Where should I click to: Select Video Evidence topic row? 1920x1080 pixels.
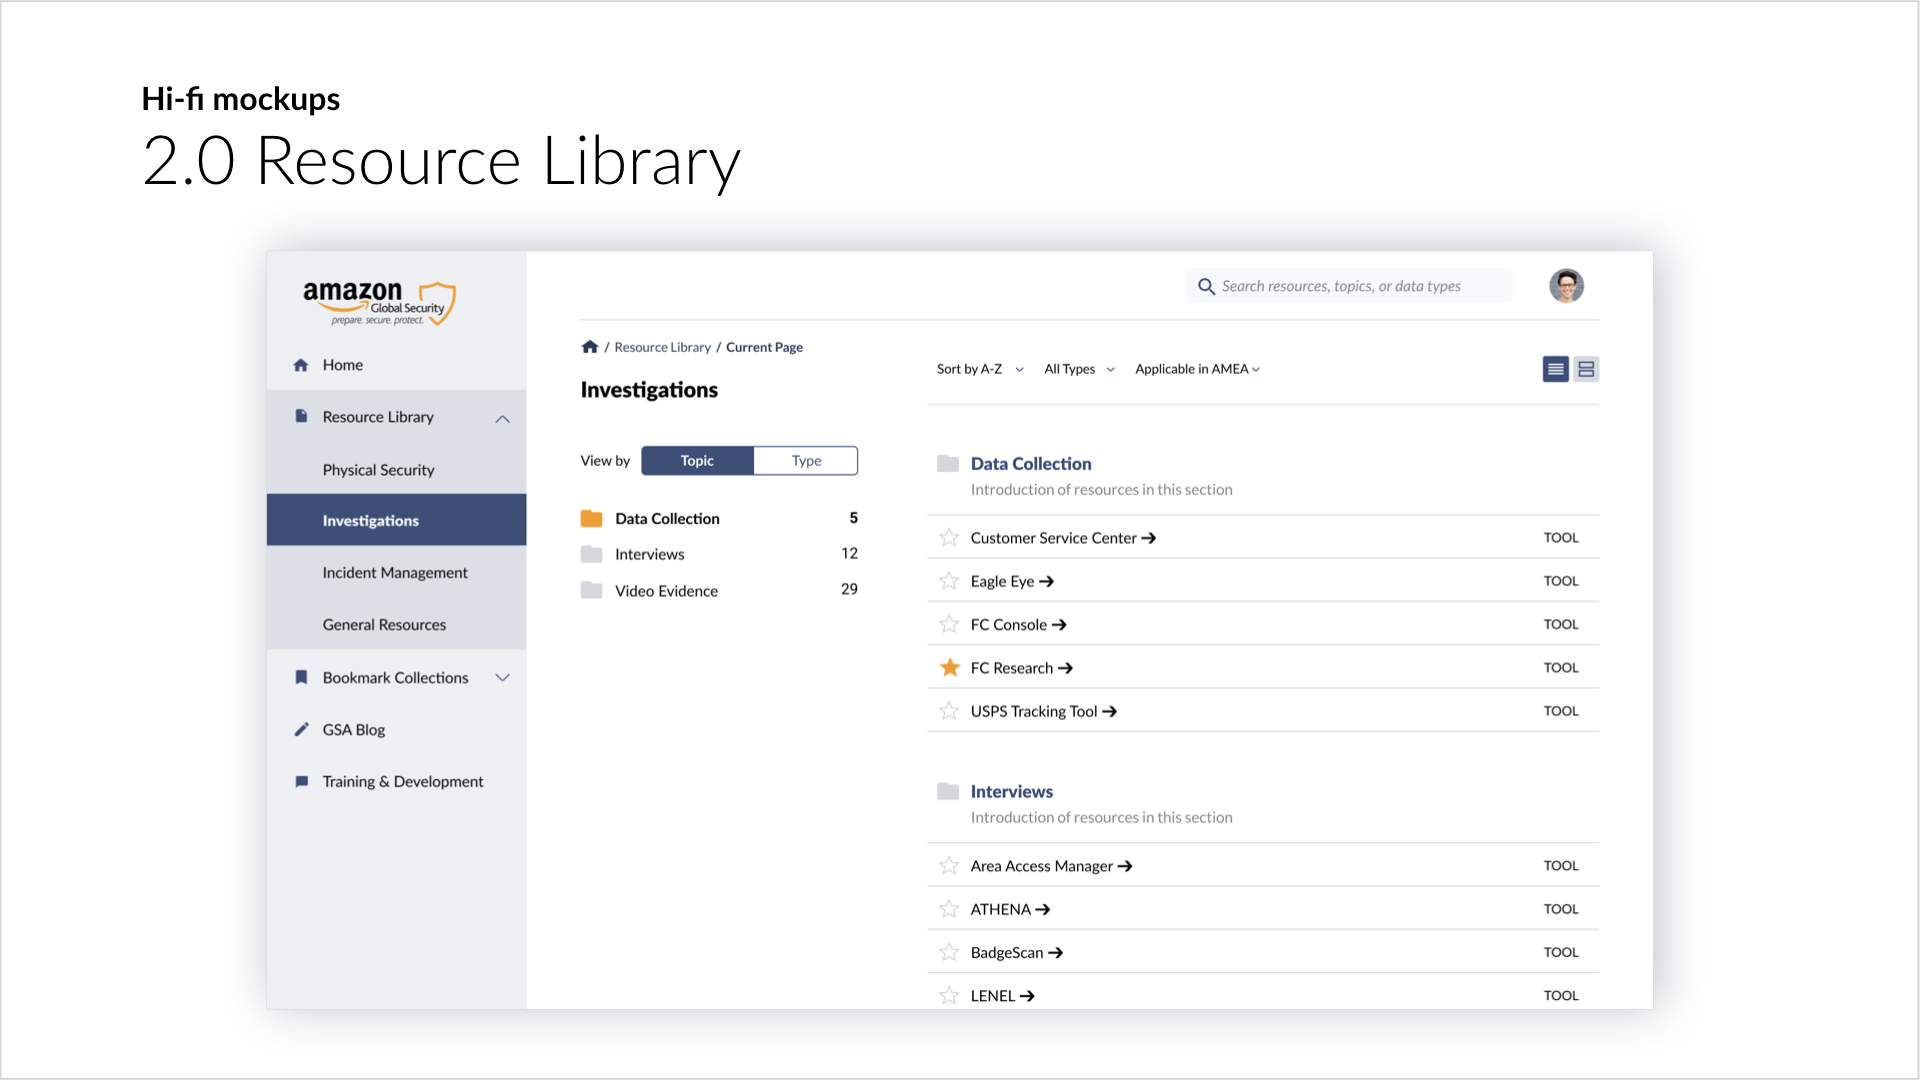719,590
